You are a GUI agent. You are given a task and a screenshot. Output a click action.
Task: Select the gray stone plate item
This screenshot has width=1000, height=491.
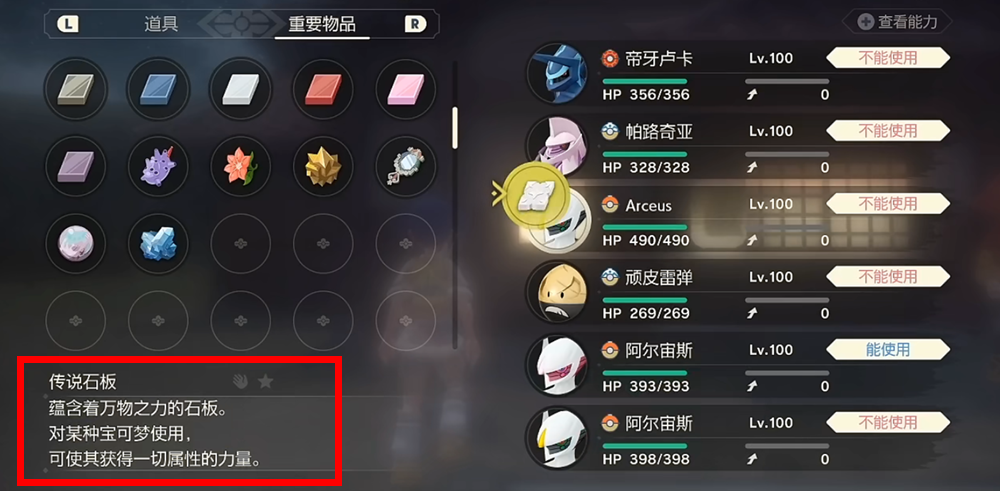point(75,90)
